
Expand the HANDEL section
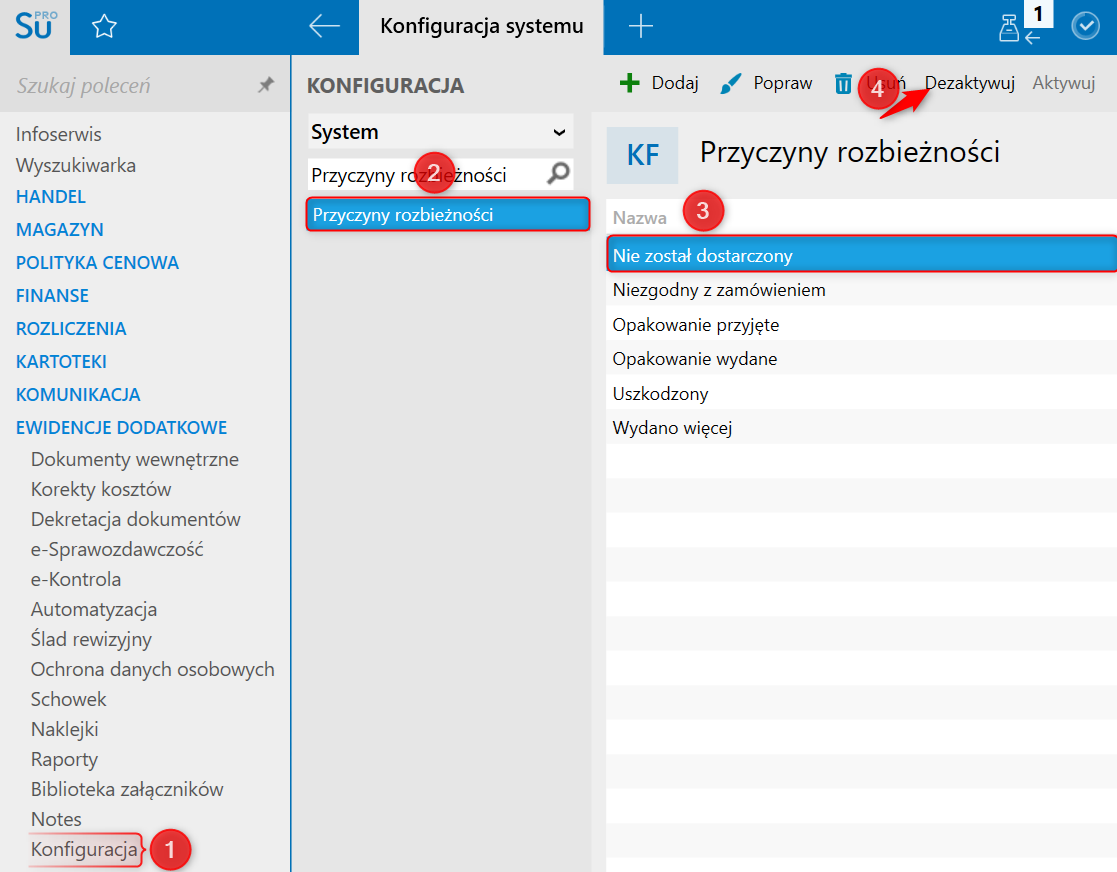click(51, 197)
